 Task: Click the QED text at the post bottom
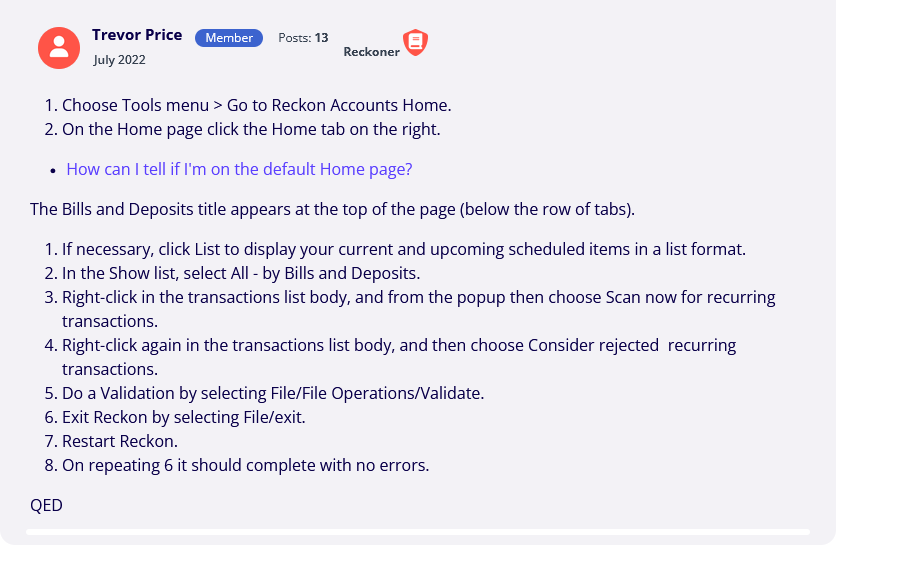click(46, 505)
